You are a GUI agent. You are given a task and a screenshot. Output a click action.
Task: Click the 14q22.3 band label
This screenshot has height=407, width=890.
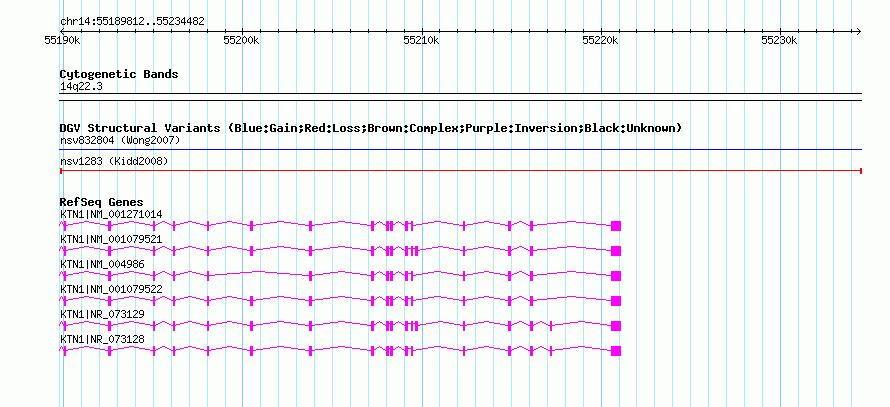click(81, 87)
